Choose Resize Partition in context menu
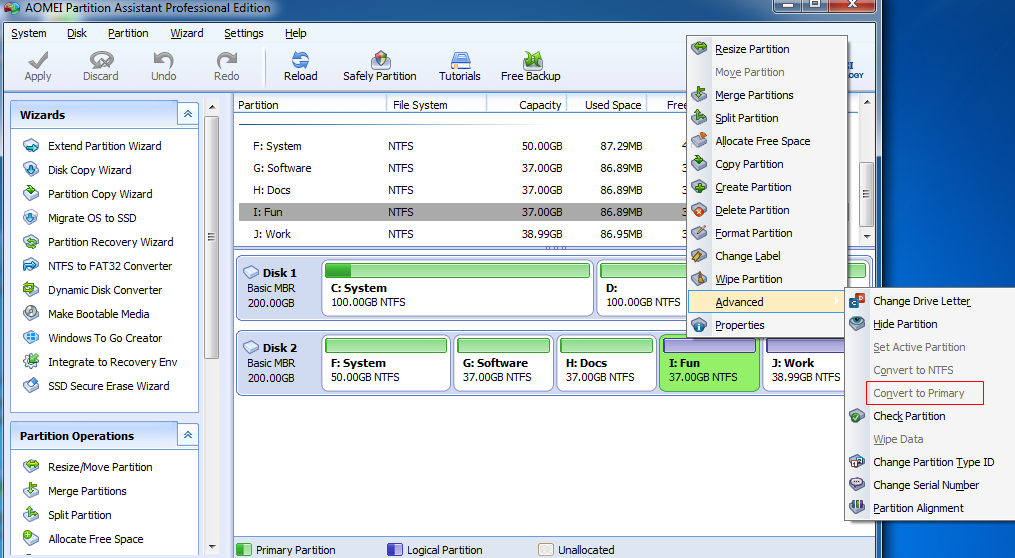1015x558 pixels. pos(767,49)
